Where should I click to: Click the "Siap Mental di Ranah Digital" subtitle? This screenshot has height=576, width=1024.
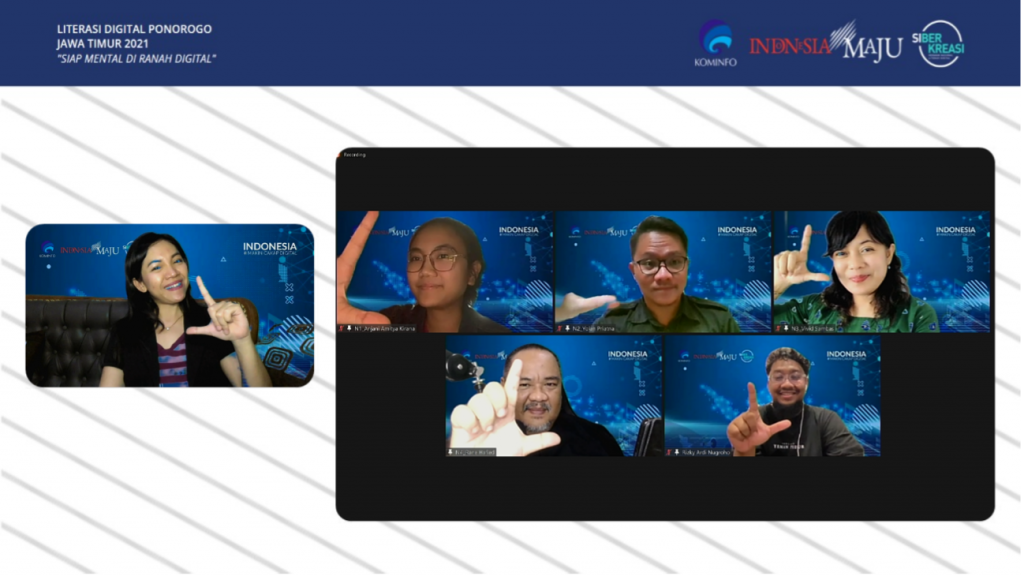click(136, 58)
